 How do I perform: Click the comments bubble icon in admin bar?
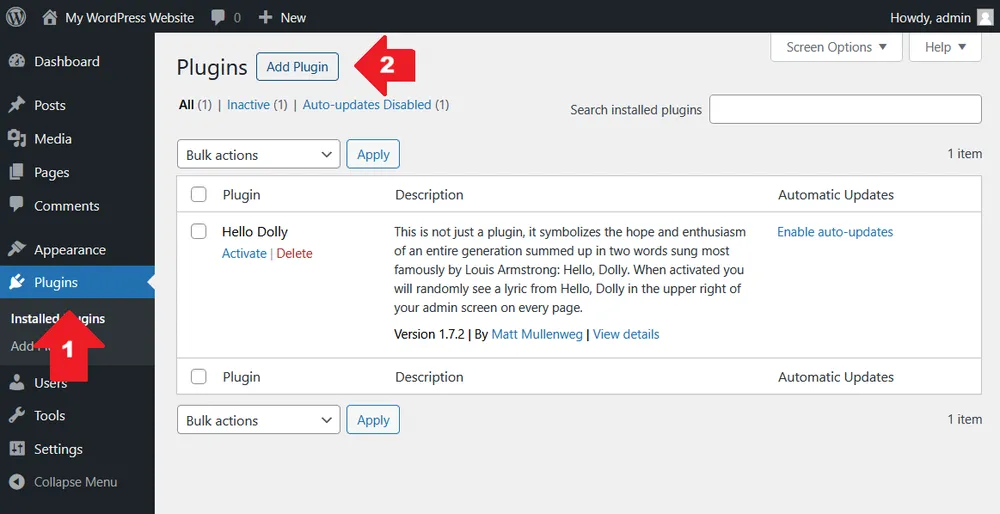coord(218,17)
